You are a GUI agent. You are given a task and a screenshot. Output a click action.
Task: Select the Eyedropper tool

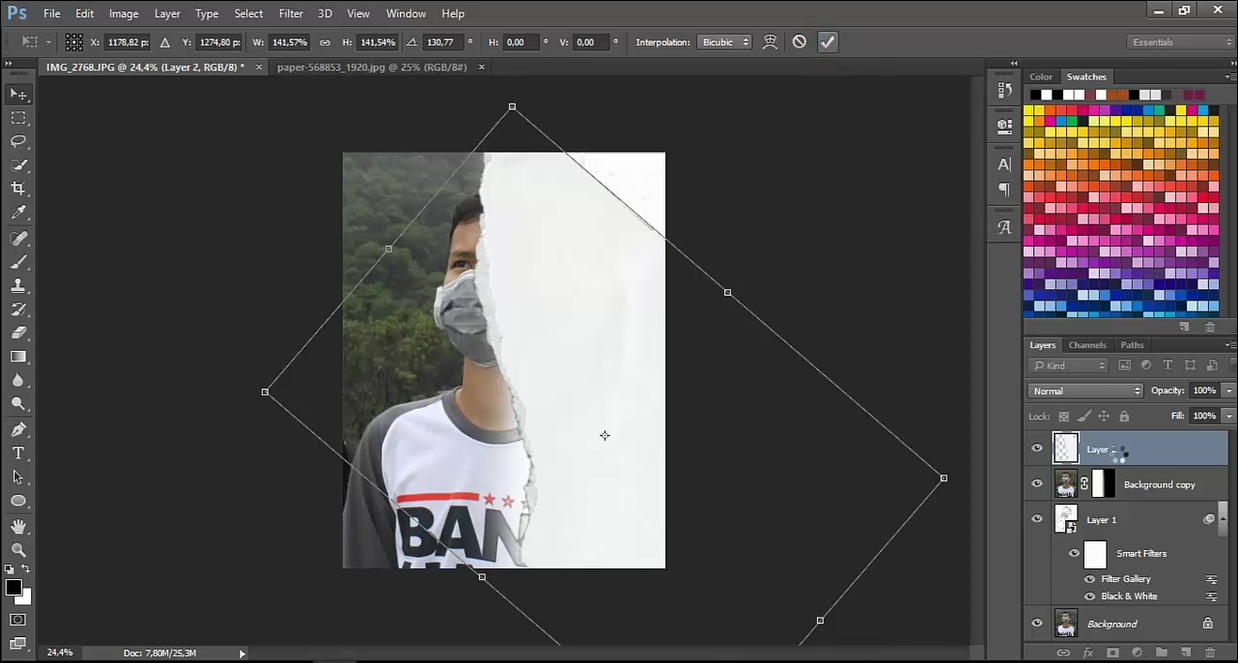pos(18,213)
